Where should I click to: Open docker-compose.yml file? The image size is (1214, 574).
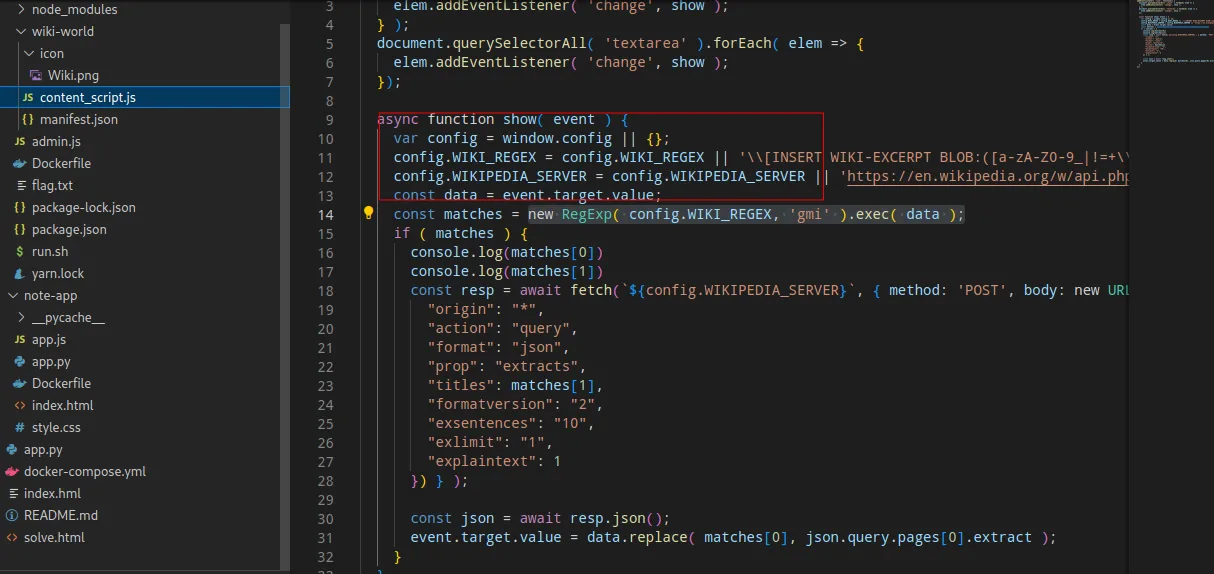(x=84, y=471)
